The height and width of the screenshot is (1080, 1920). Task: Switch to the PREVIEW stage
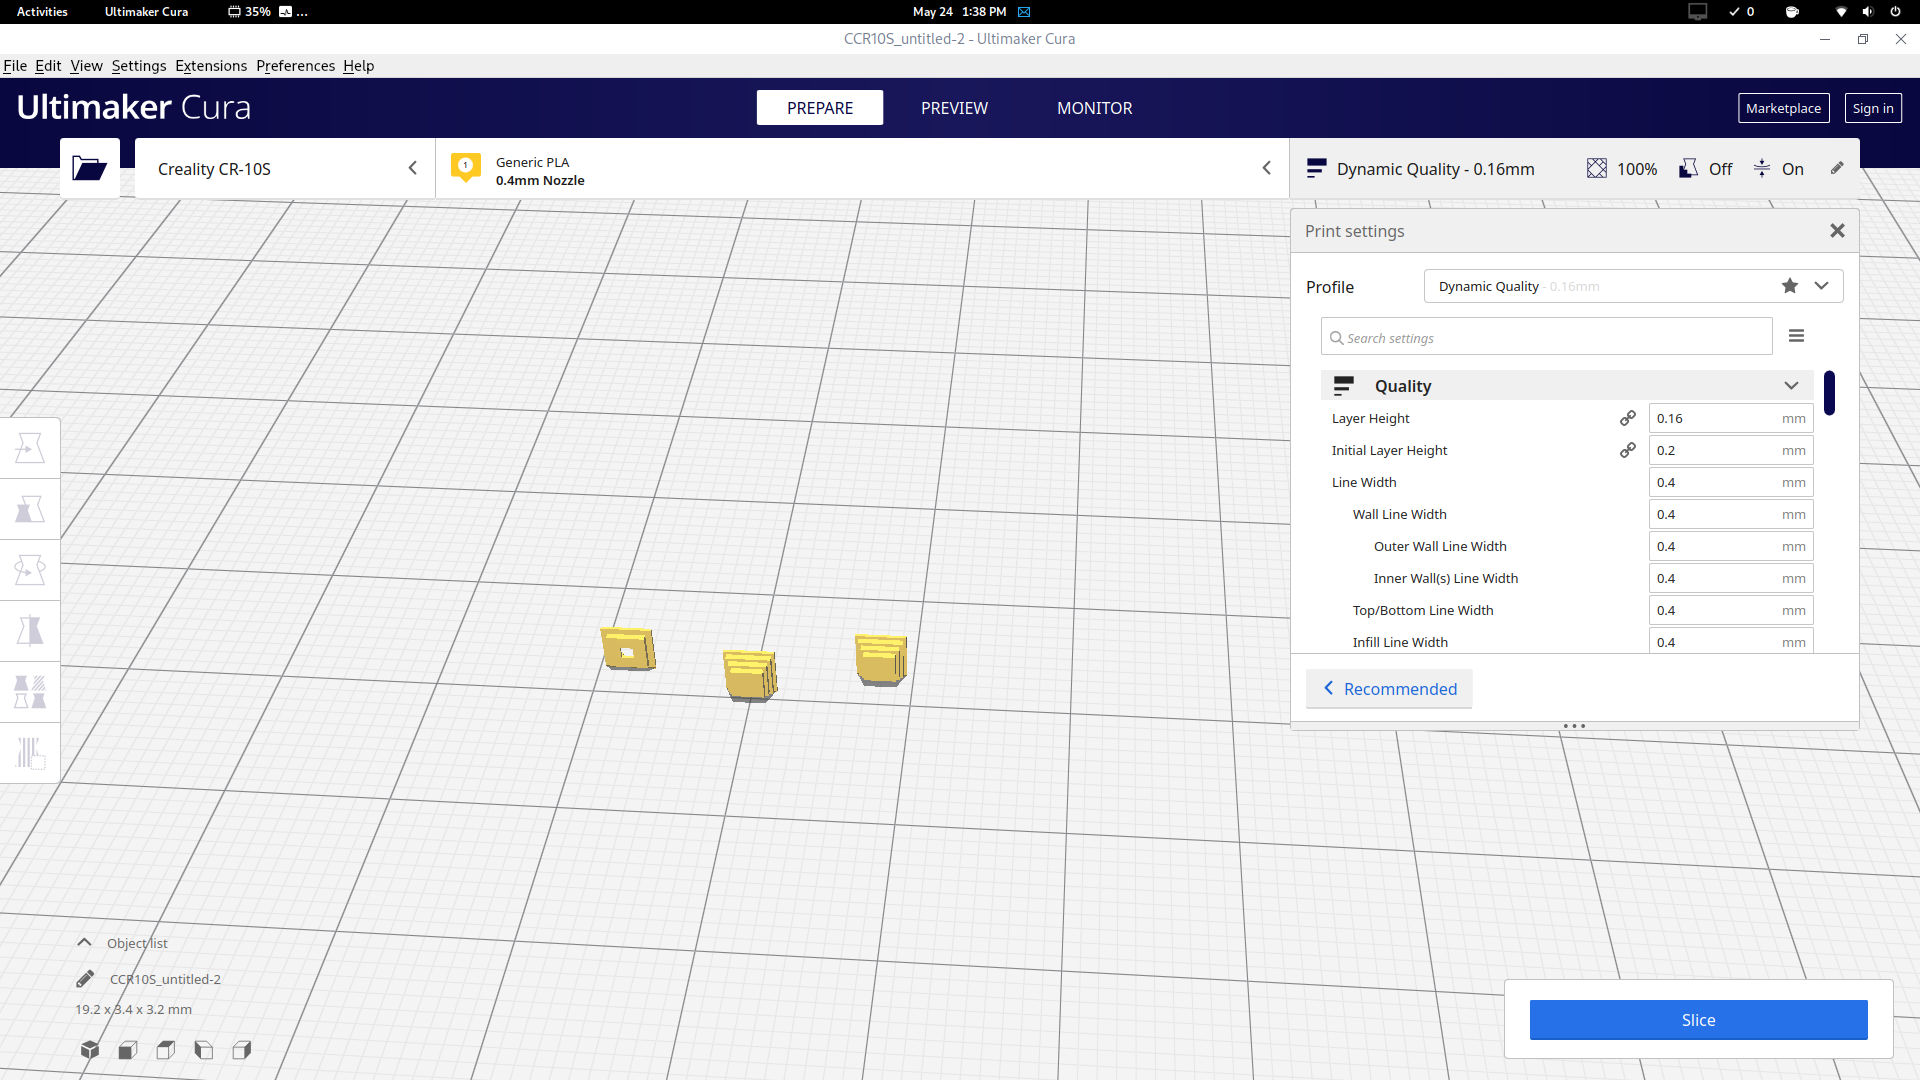pos(954,108)
